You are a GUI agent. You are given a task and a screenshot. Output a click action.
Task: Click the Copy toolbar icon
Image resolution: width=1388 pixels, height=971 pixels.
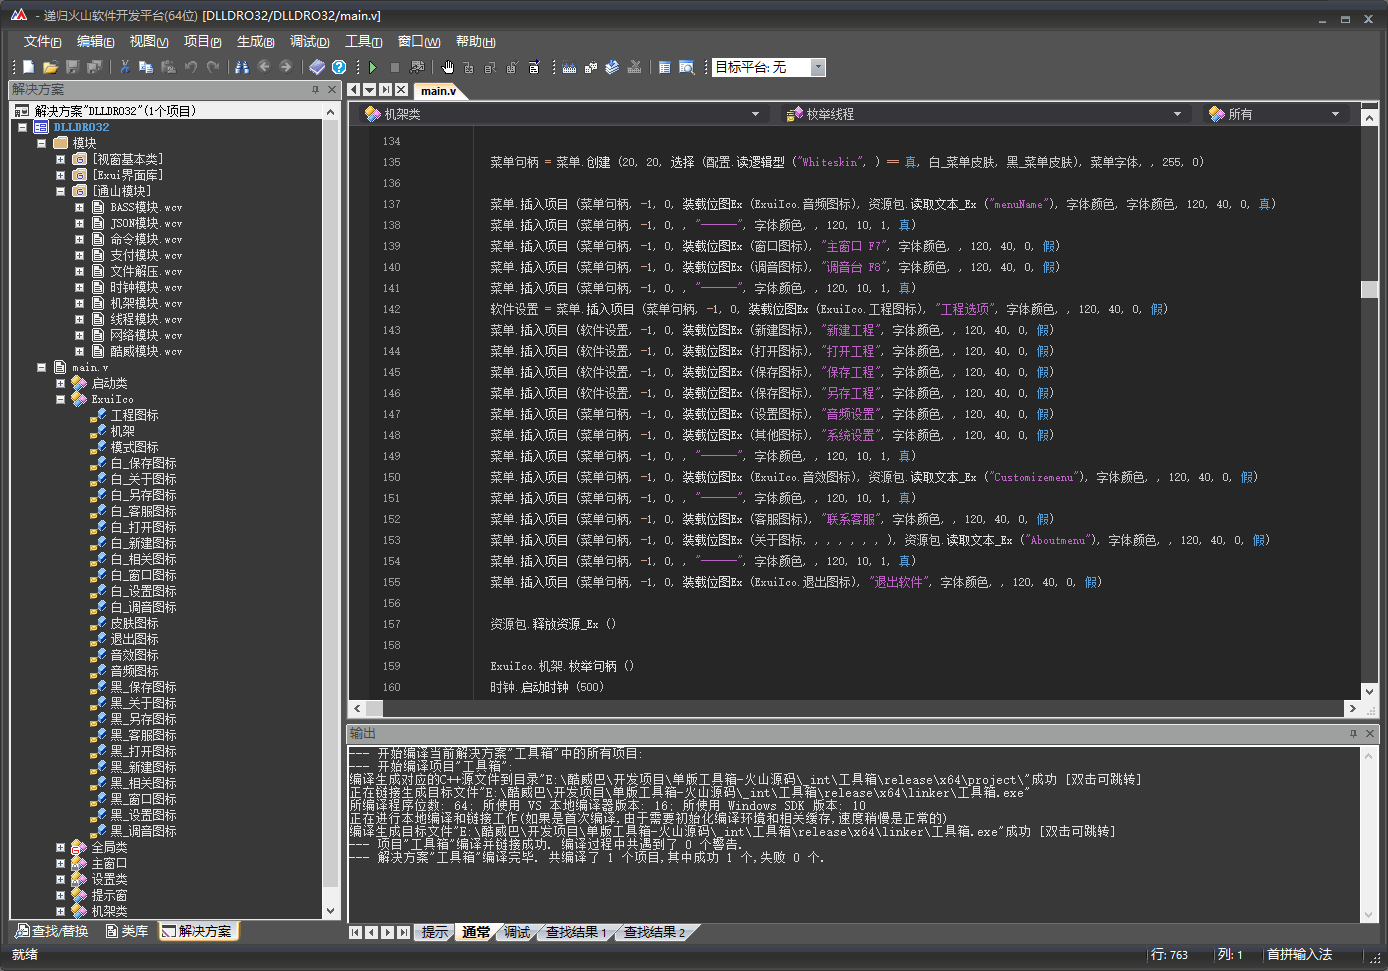click(x=146, y=67)
